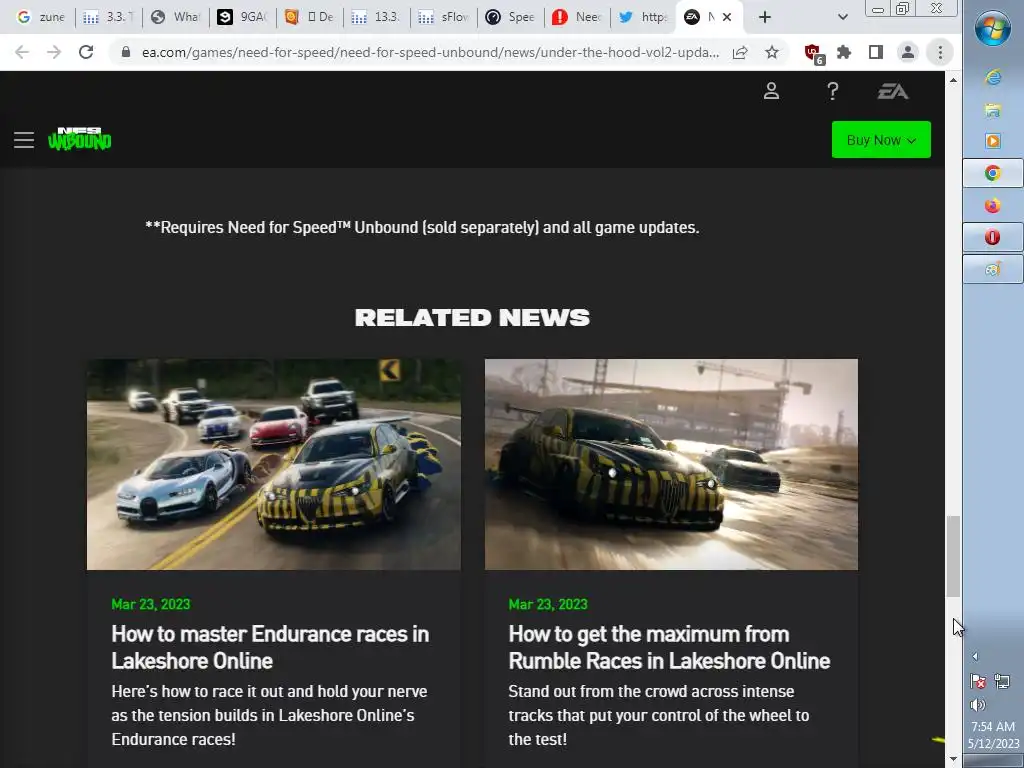The height and width of the screenshot is (768, 1024).
Task: Switch to the '3.3.' tab
Action: pos(108,17)
